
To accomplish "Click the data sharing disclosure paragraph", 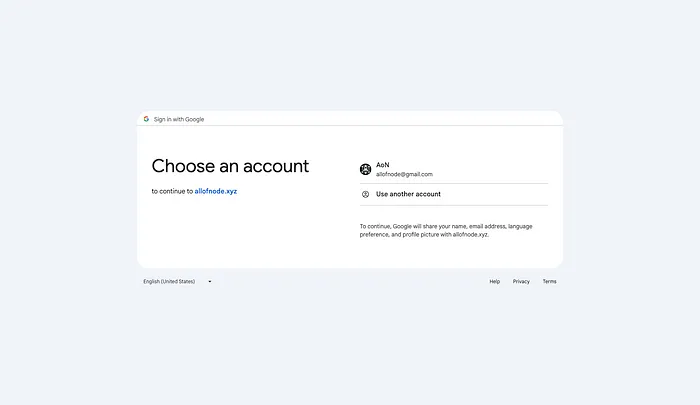I will [446, 230].
